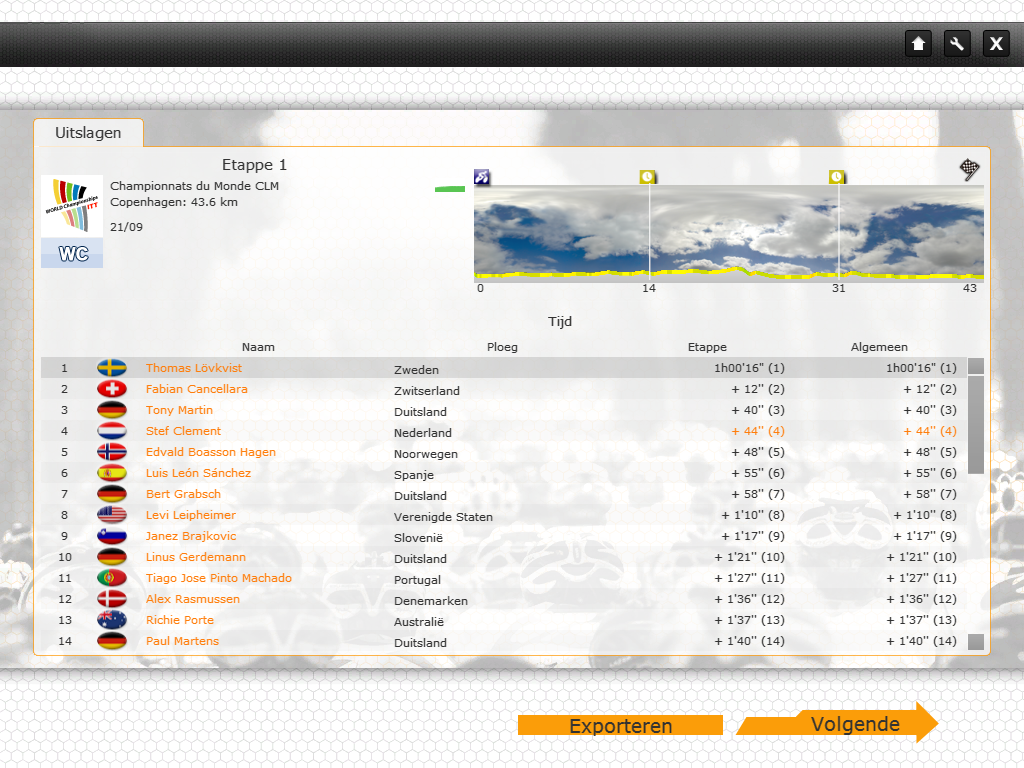This screenshot has height=768, width=1024.
Task: Click the Swiss flag beside Fabian Cancellara
Action: pos(112,389)
